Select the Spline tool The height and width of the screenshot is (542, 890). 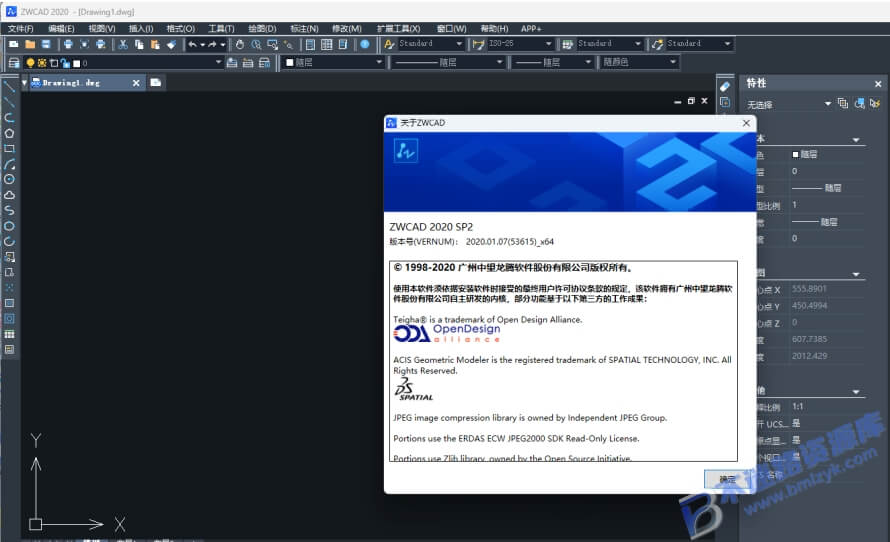[9, 211]
